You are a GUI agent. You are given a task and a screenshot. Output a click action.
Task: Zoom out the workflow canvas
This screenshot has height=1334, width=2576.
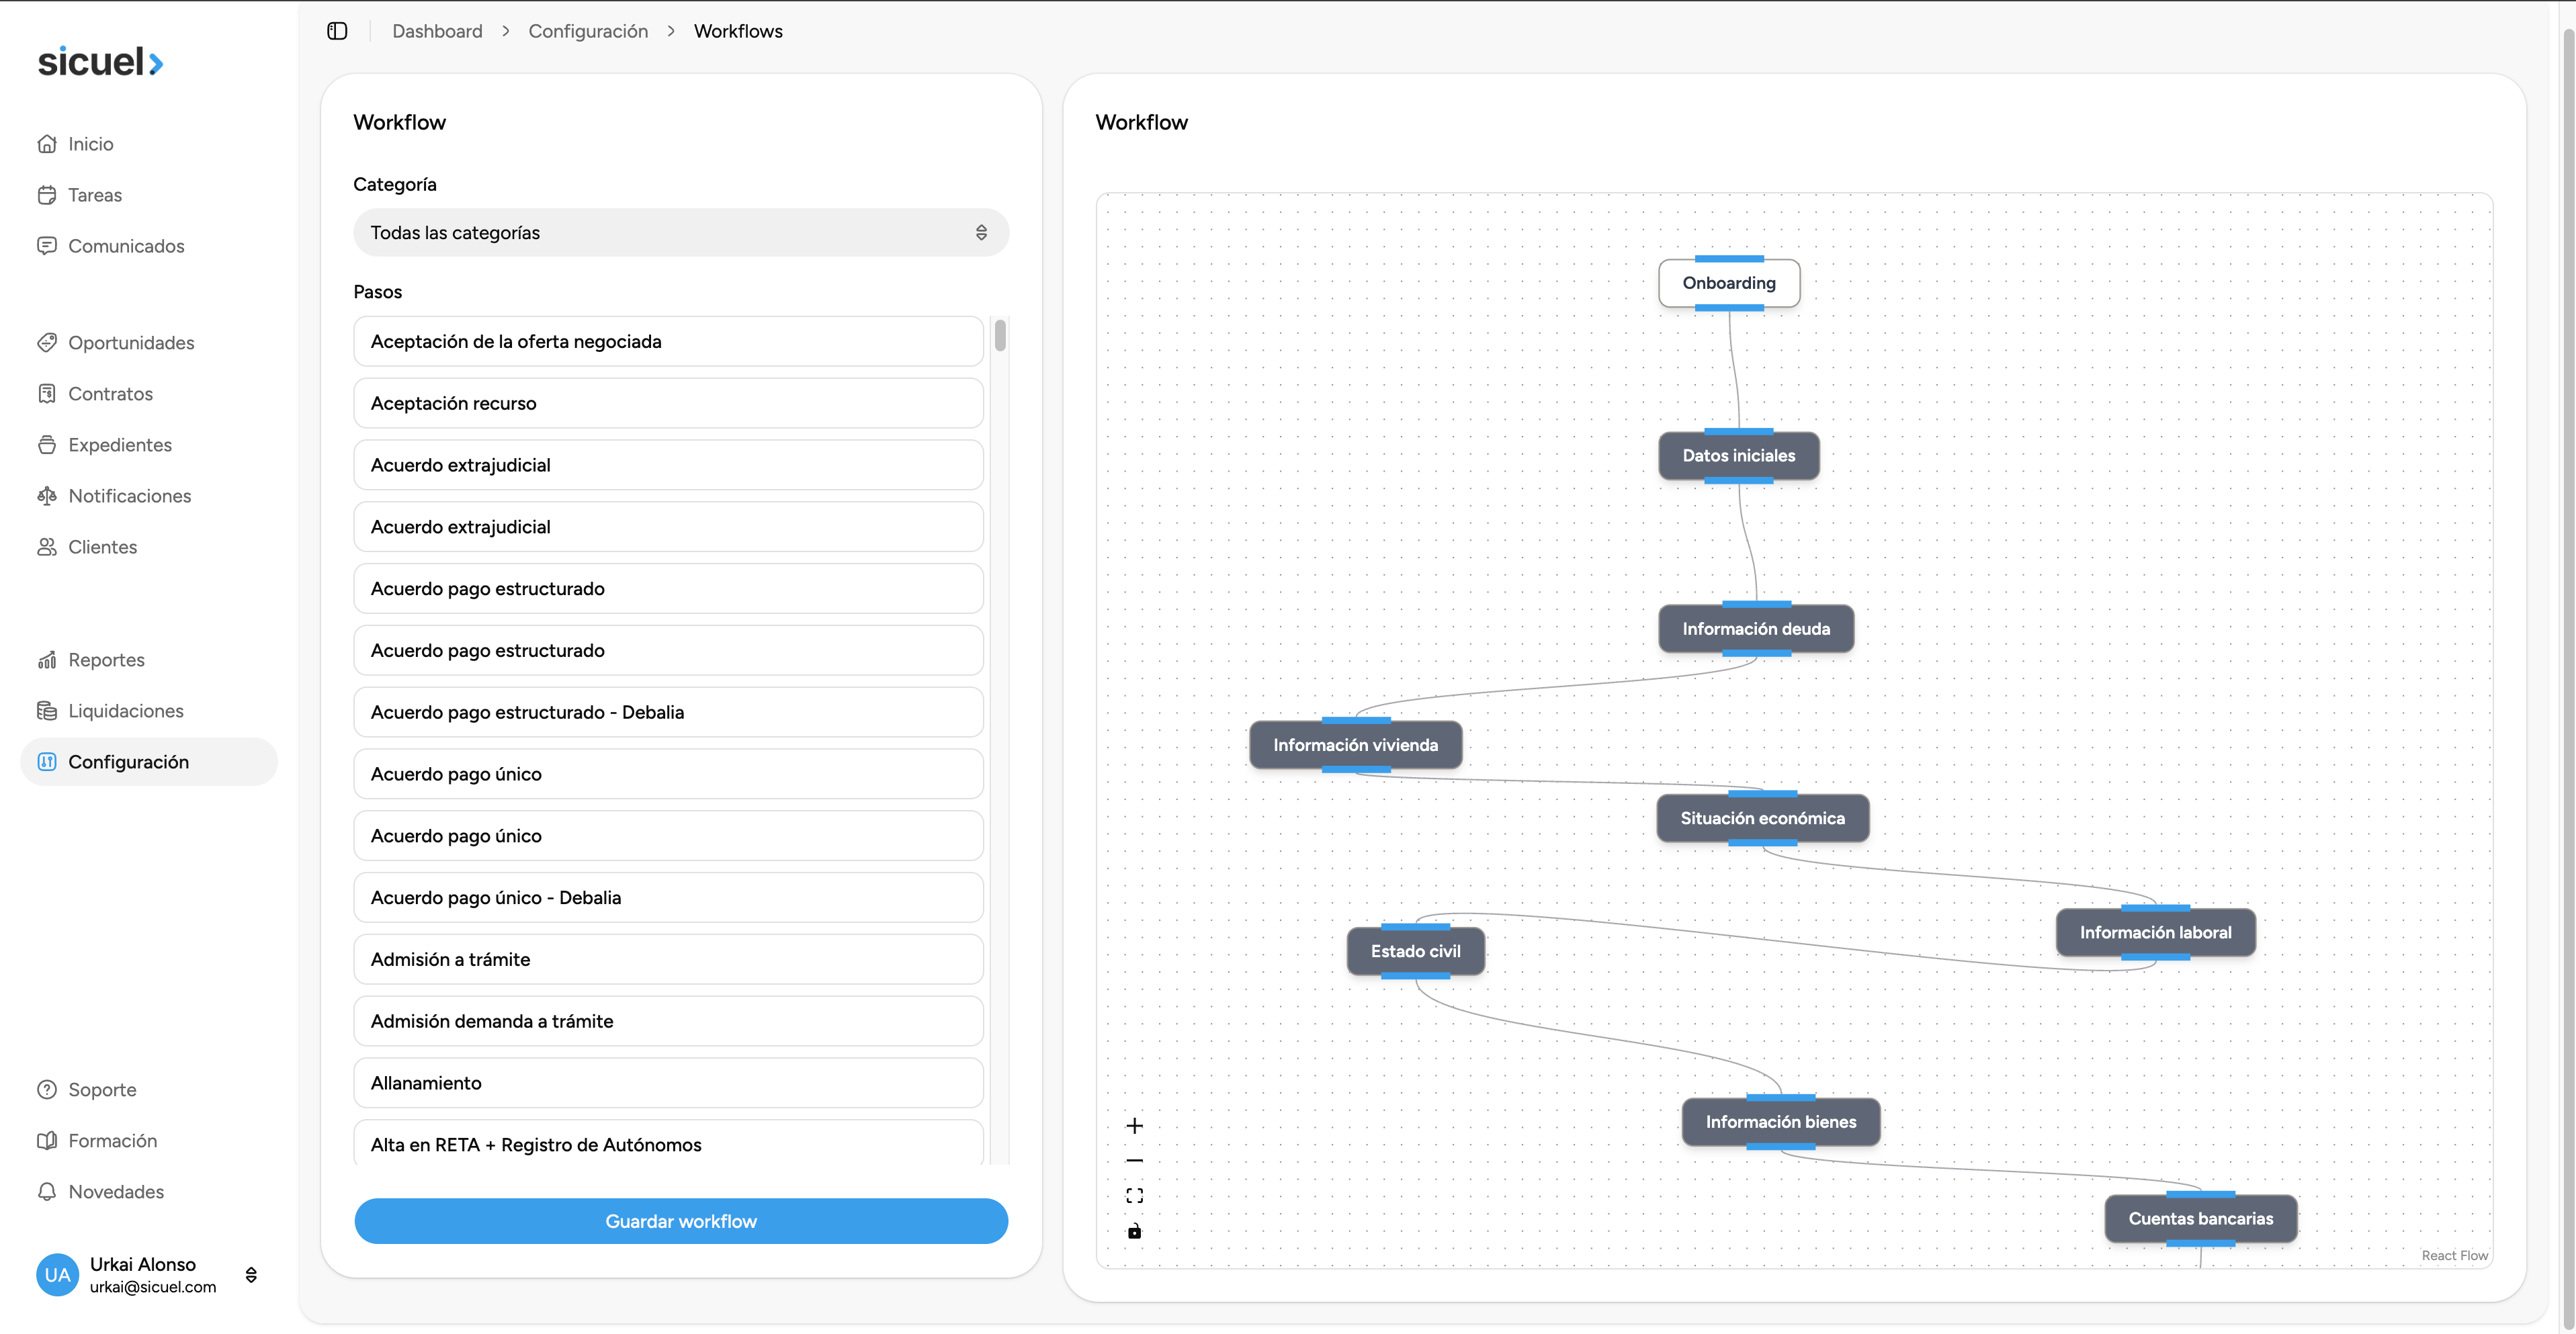click(x=1134, y=1161)
